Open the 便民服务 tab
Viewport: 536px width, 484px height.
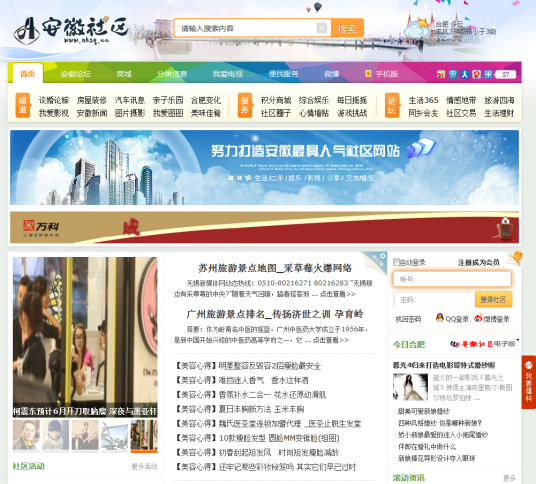pos(283,74)
